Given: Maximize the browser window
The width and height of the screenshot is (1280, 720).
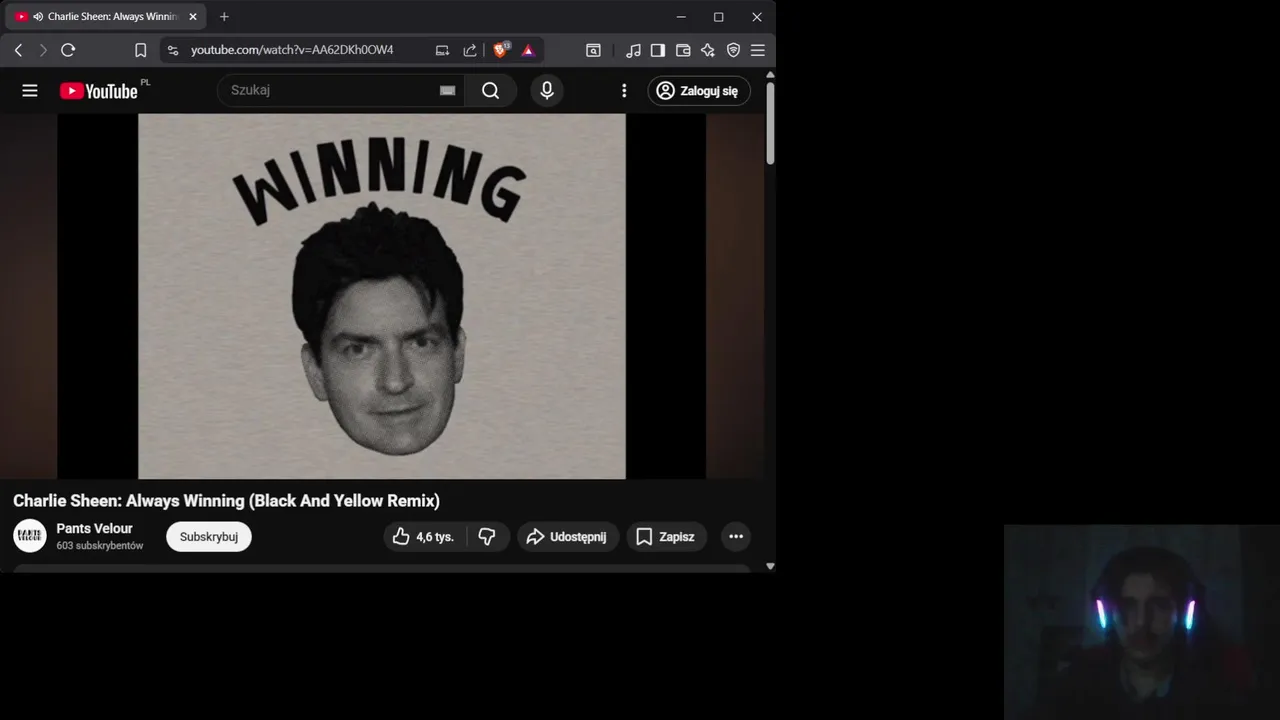Looking at the screenshot, I should 718,17.
